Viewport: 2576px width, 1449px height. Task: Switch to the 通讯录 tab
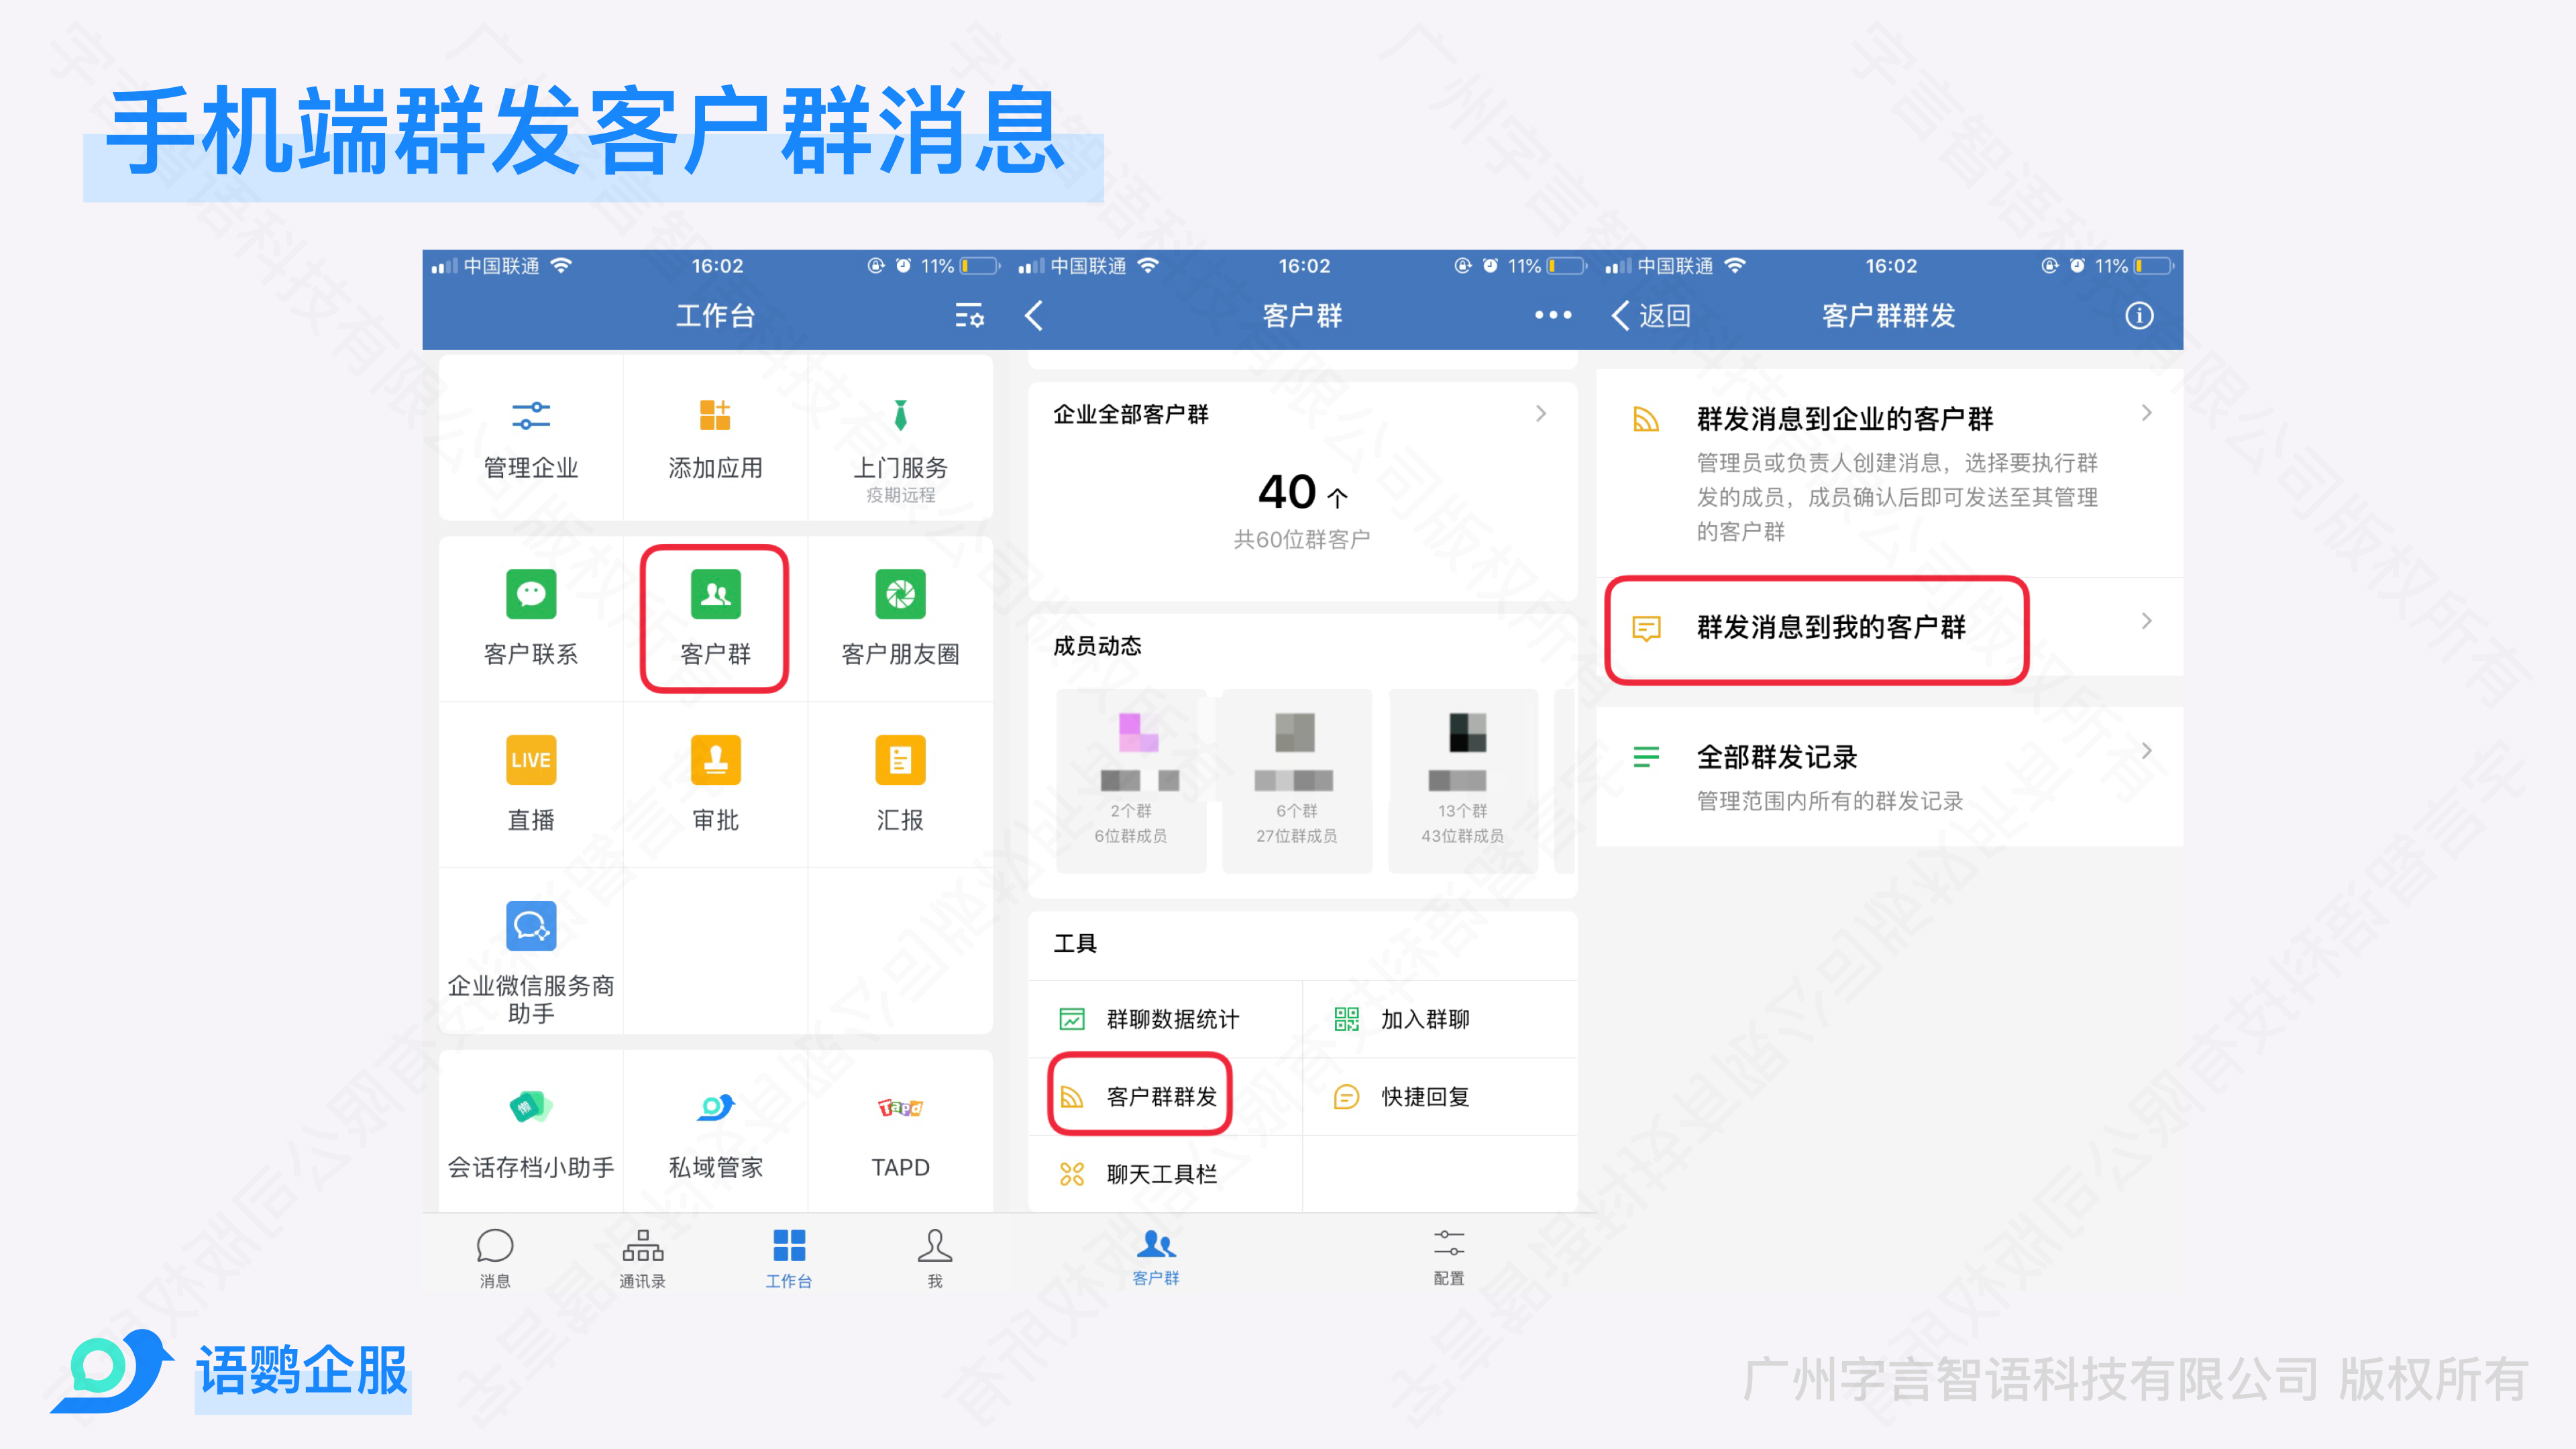coord(642,1258)
